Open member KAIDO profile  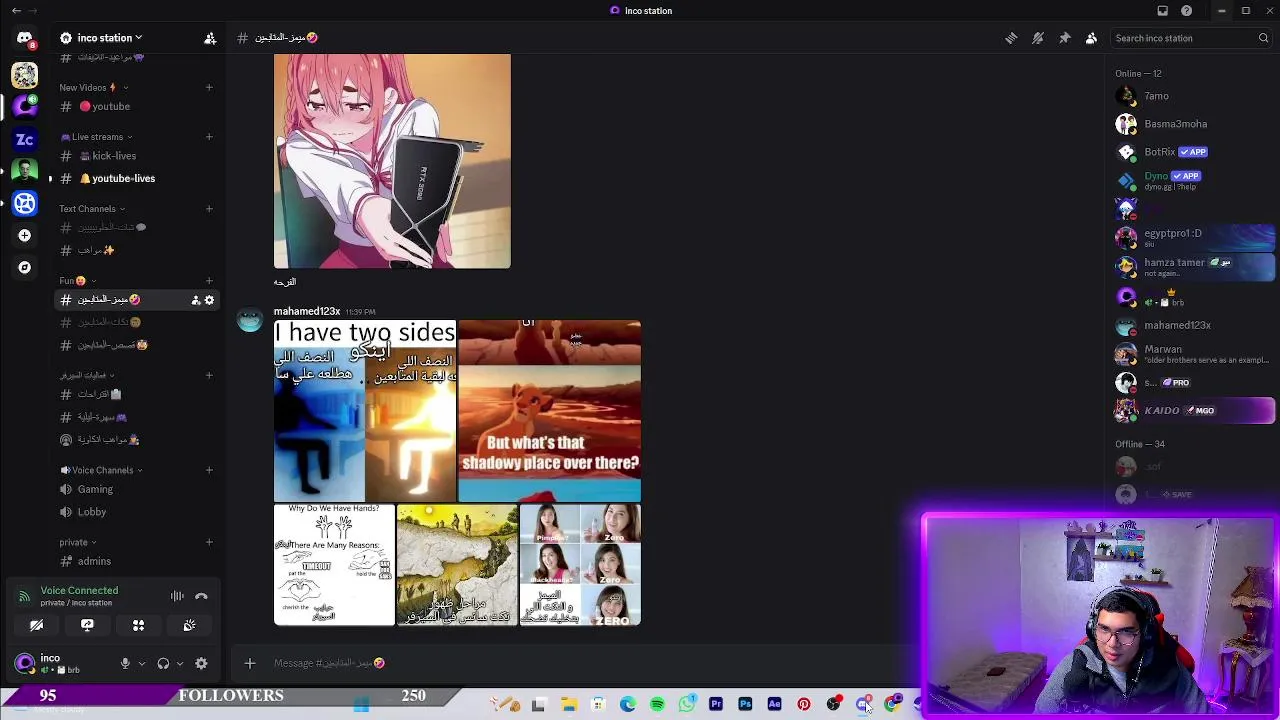click(x=1194, y=411)
